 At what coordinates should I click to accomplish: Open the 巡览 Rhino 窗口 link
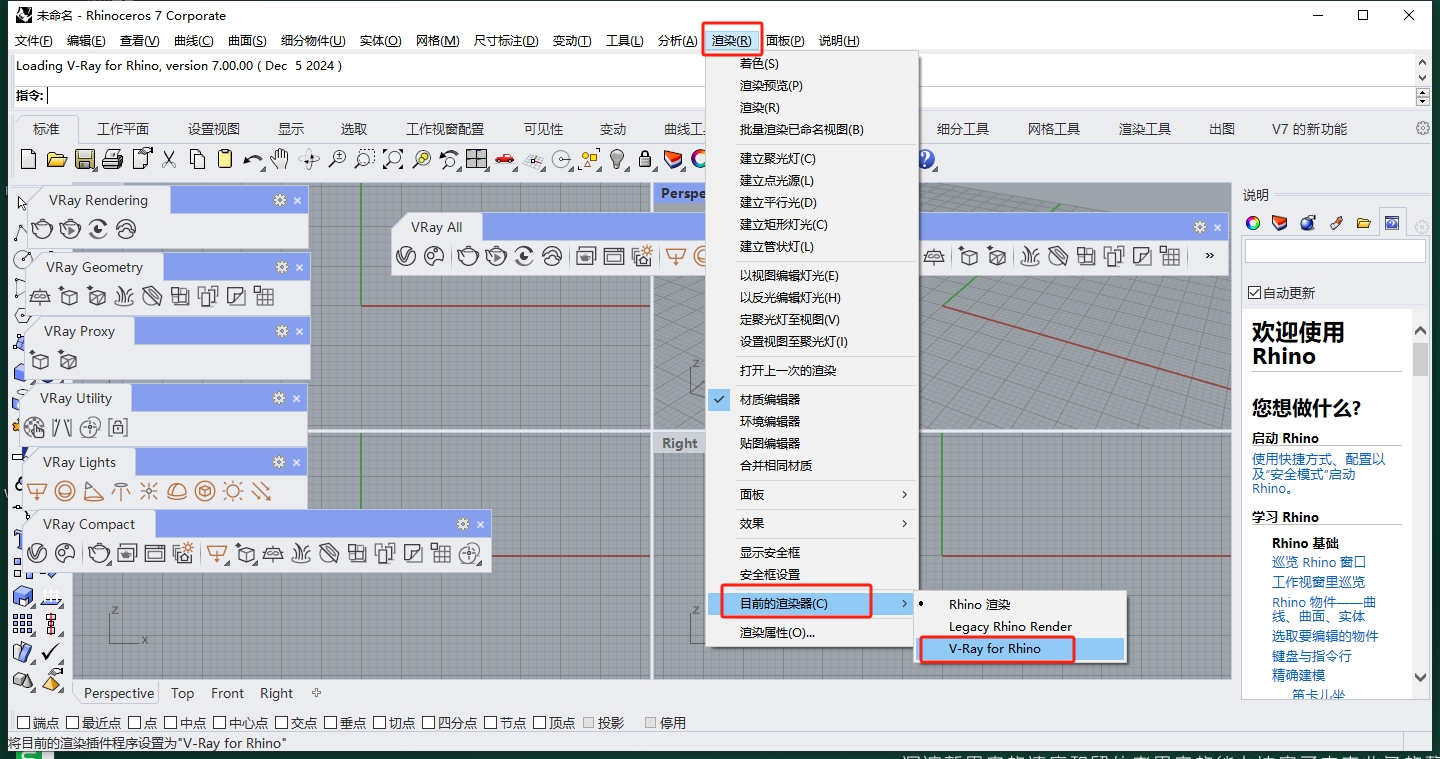pos(1318,562)
